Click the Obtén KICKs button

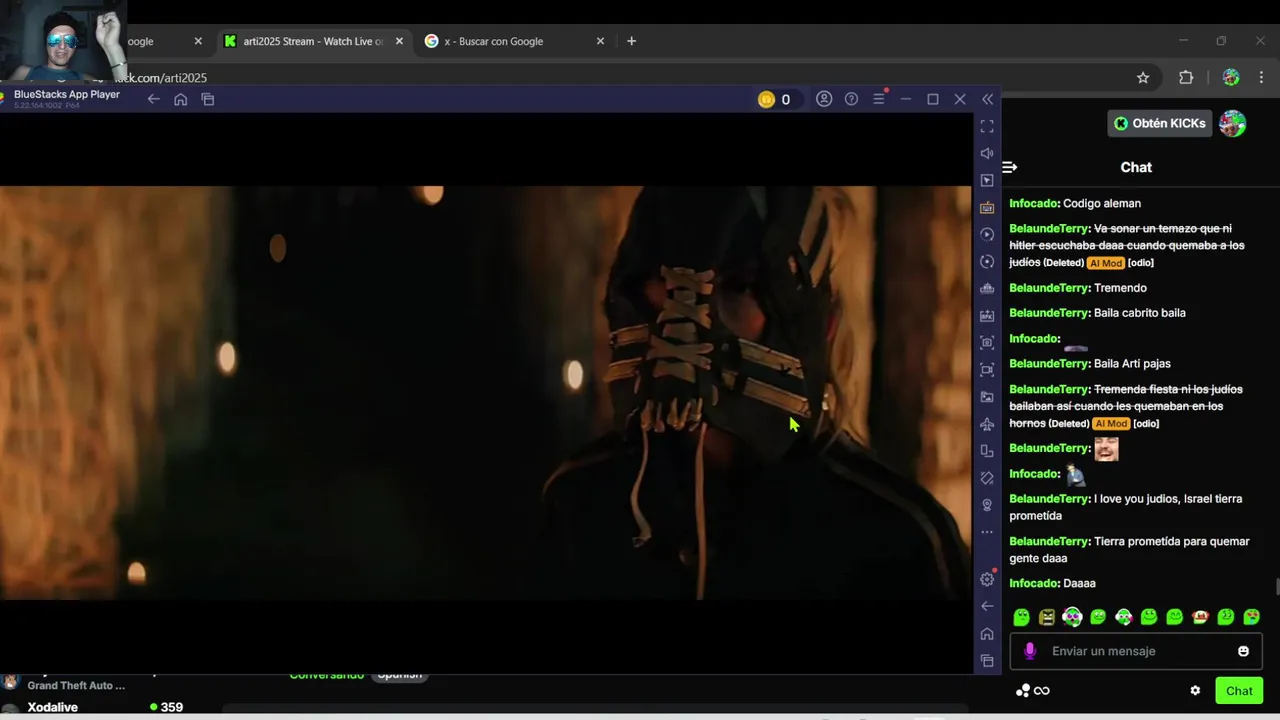click(1159, 123)
